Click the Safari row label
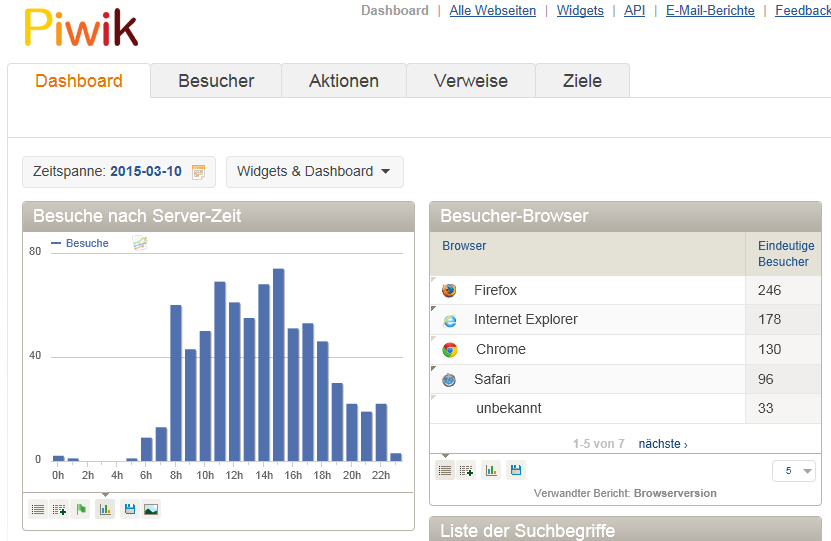The image size is (831, 541). pyautogui.click(x=492, y=379)
